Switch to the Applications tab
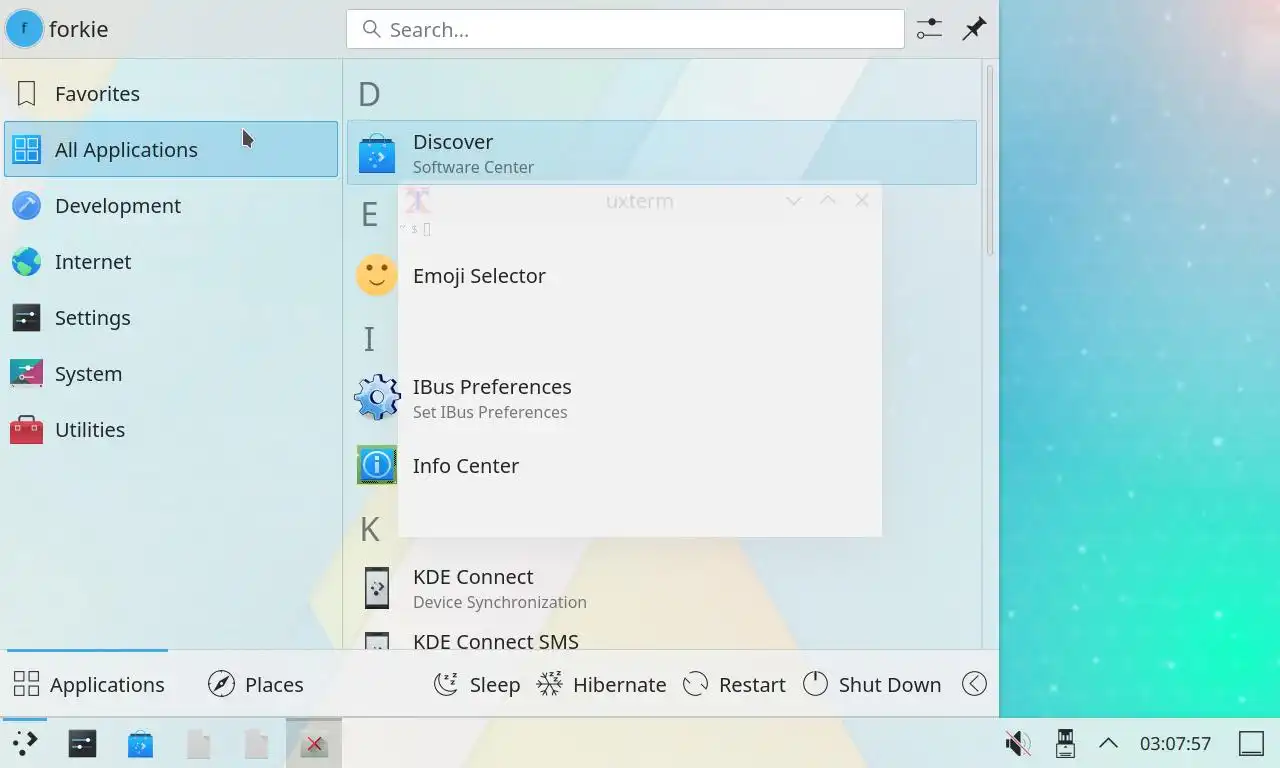1280x768 pixels. click(x=88, y=684)
